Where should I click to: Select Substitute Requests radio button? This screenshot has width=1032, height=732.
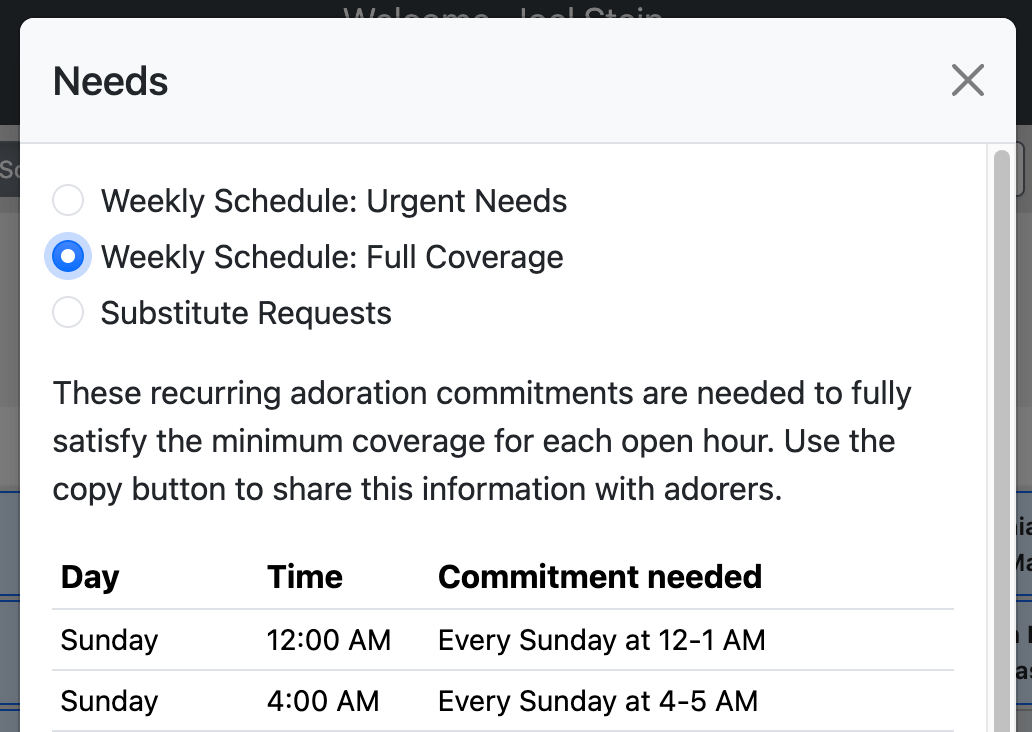point(68,313)
